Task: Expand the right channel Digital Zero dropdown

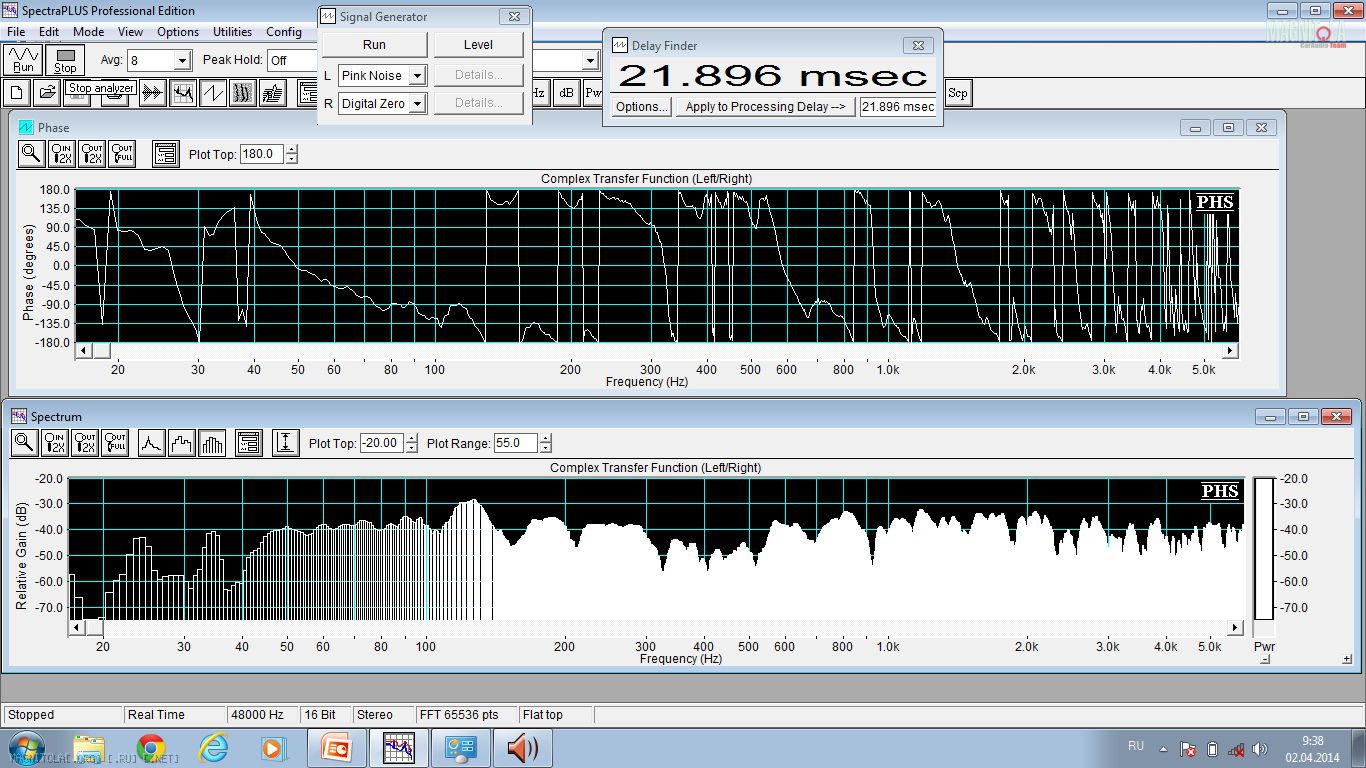Action: [417, 104]
